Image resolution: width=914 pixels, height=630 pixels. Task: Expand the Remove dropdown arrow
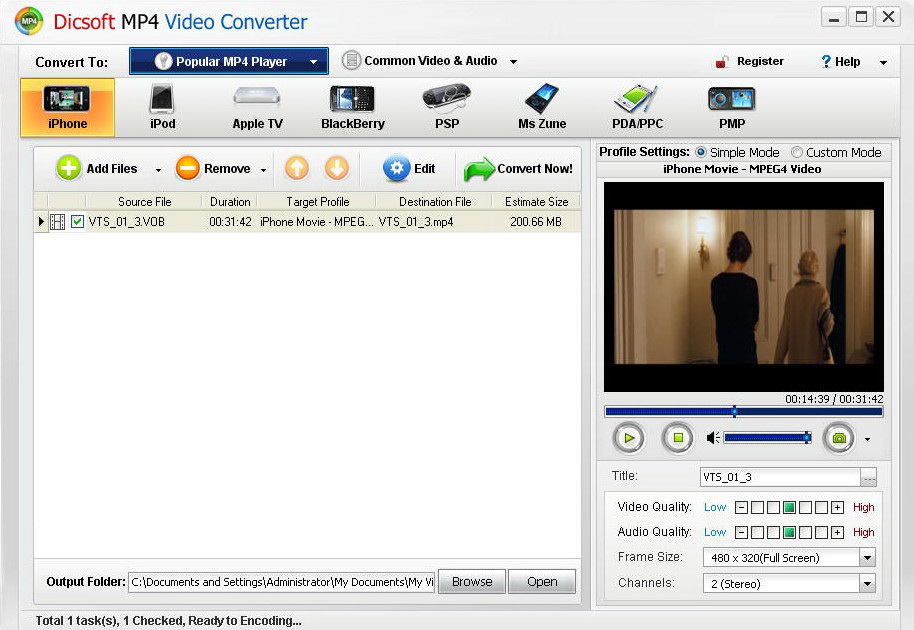click(x=263, y=170)
